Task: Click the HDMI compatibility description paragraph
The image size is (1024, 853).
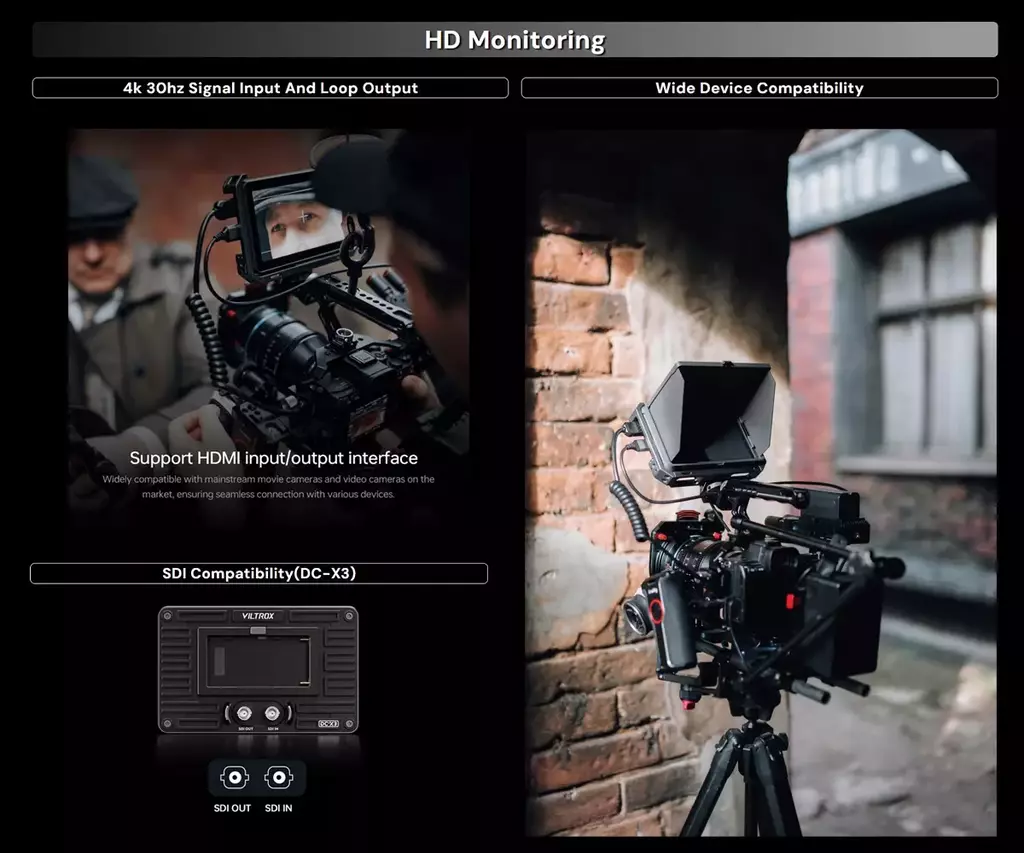Action: pyautogui.click(x=268, y=487)
